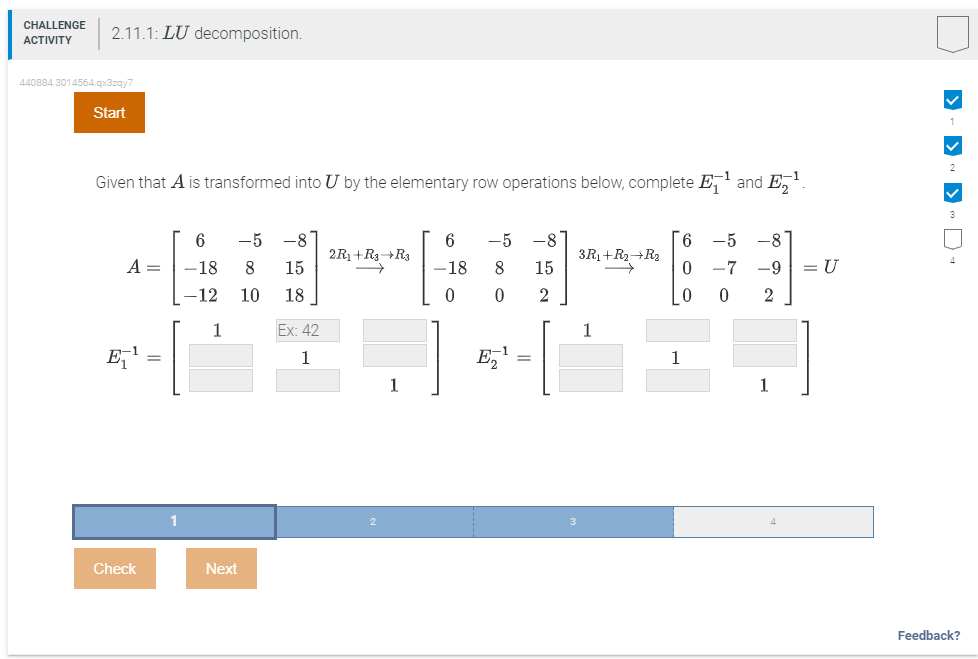
Task: Click the blank field below 1 in E1 inverse
Action: point(219,355)
